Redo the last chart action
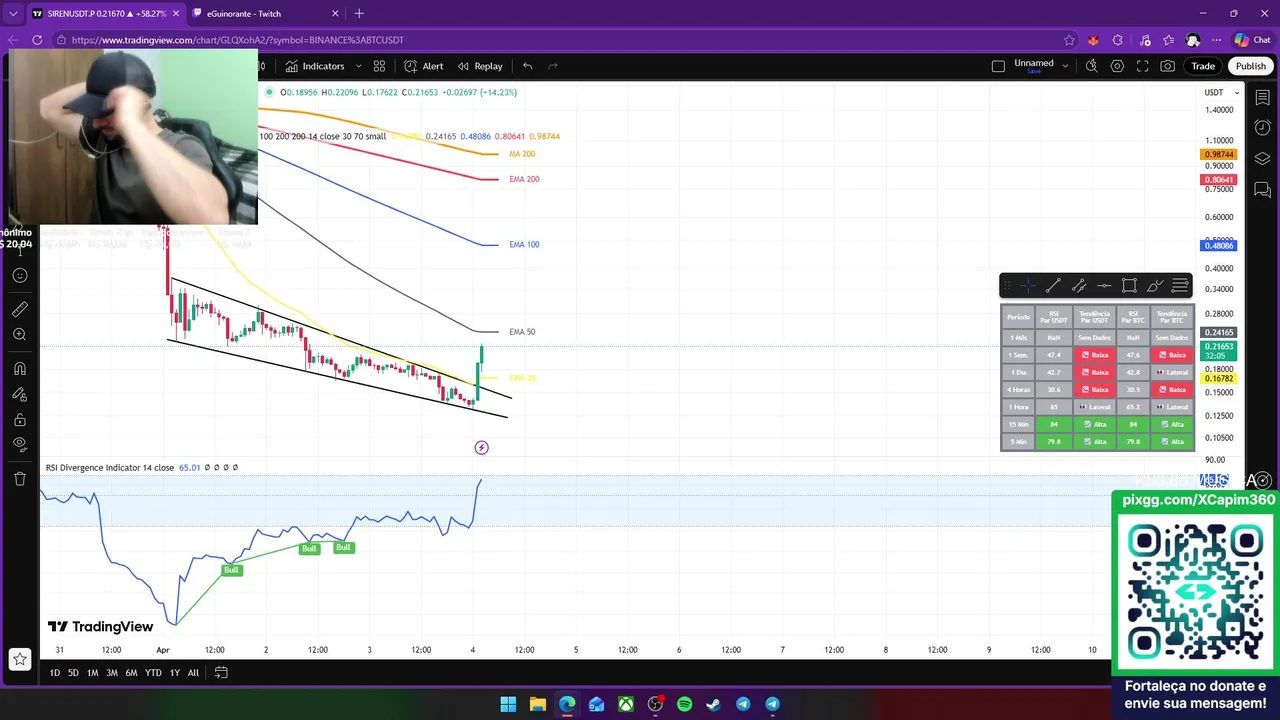This screenshot has width=1280, height=720. pos(553,66)
